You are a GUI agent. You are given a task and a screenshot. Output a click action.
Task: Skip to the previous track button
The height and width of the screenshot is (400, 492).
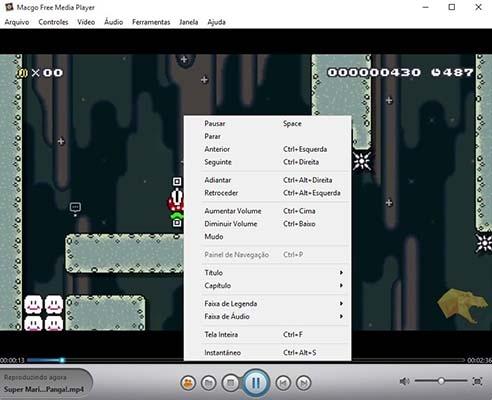[x=283, y=383]
